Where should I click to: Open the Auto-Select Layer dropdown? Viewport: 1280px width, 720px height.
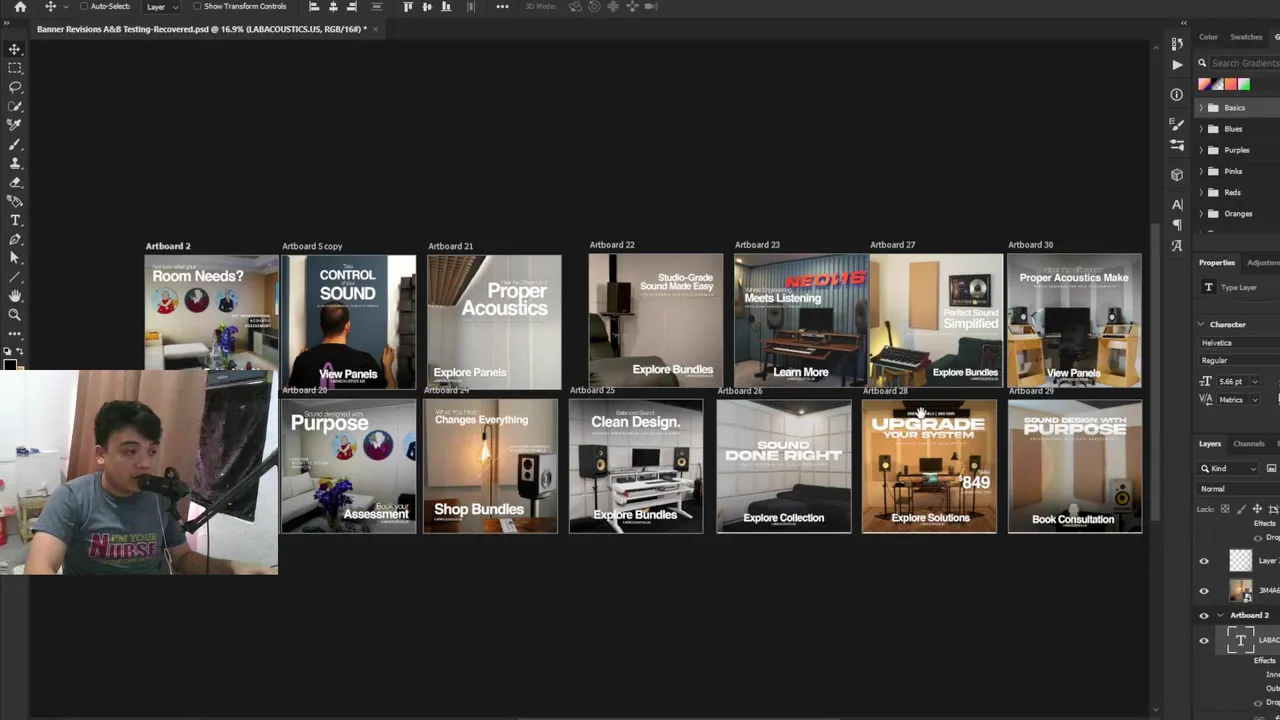161,7
